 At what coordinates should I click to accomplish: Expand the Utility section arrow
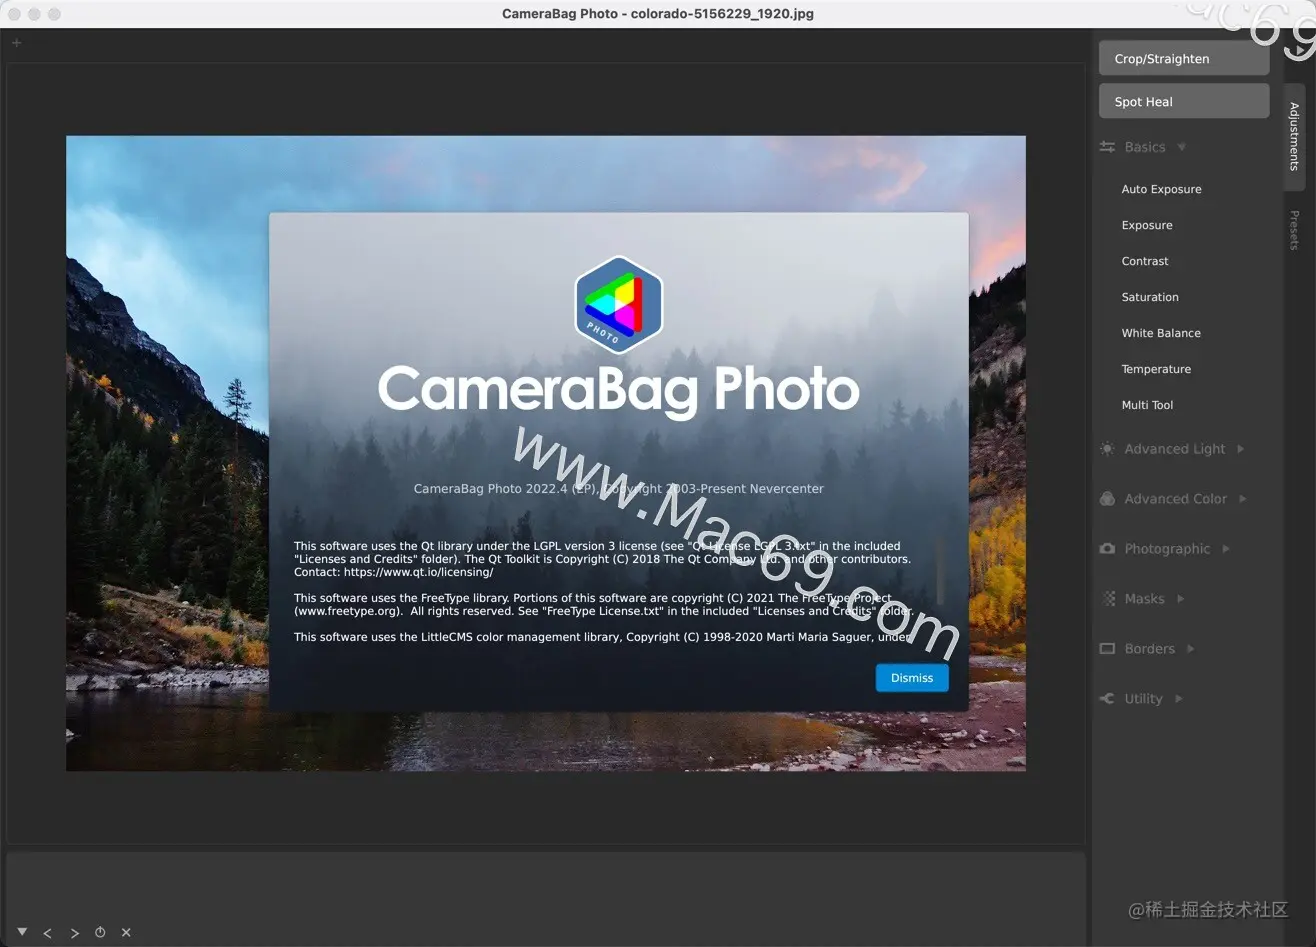click(x=1179, y=699)
